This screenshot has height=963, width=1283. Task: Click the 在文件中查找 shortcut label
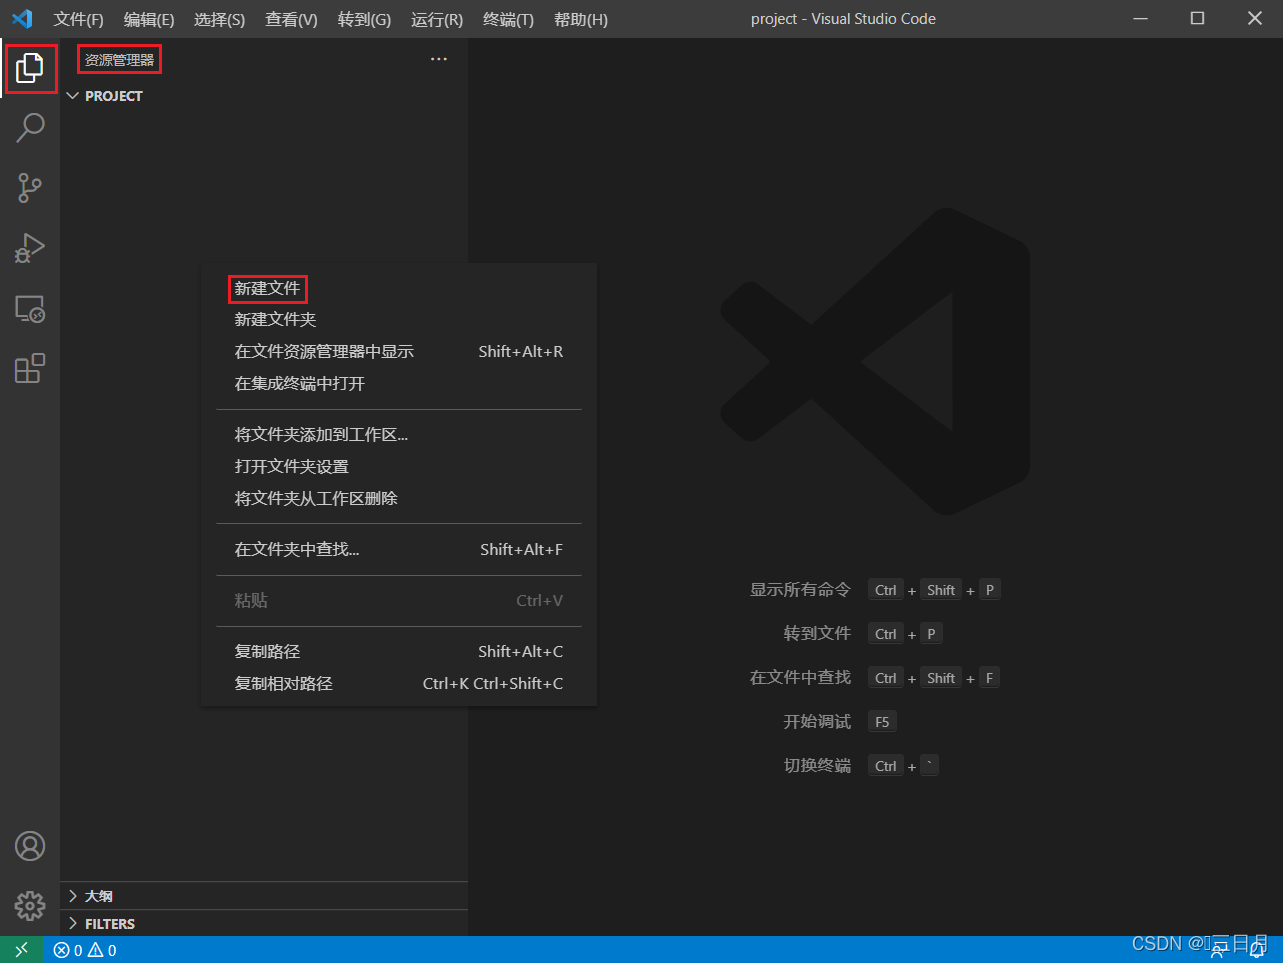(x=800, y=678)
